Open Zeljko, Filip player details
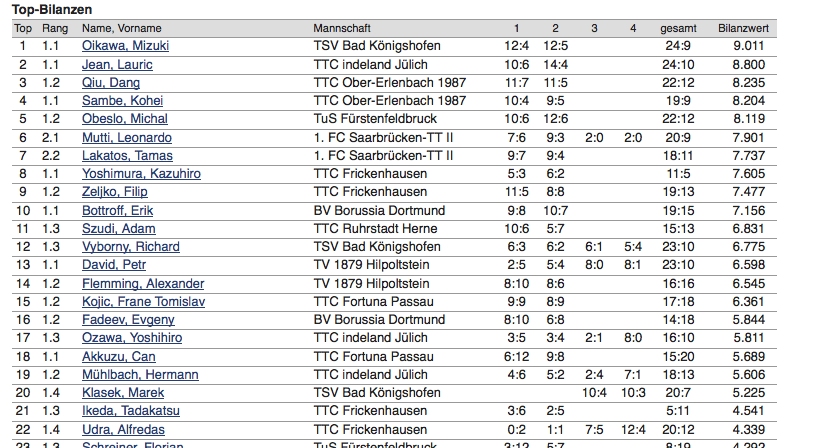Image resolution: width=816 pixels, height=448 pixels. 114,191
